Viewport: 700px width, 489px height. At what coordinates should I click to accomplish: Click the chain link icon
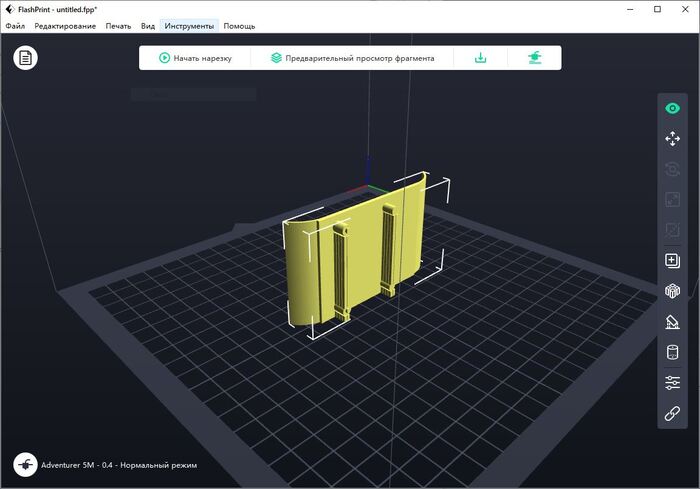pos(672,413)
